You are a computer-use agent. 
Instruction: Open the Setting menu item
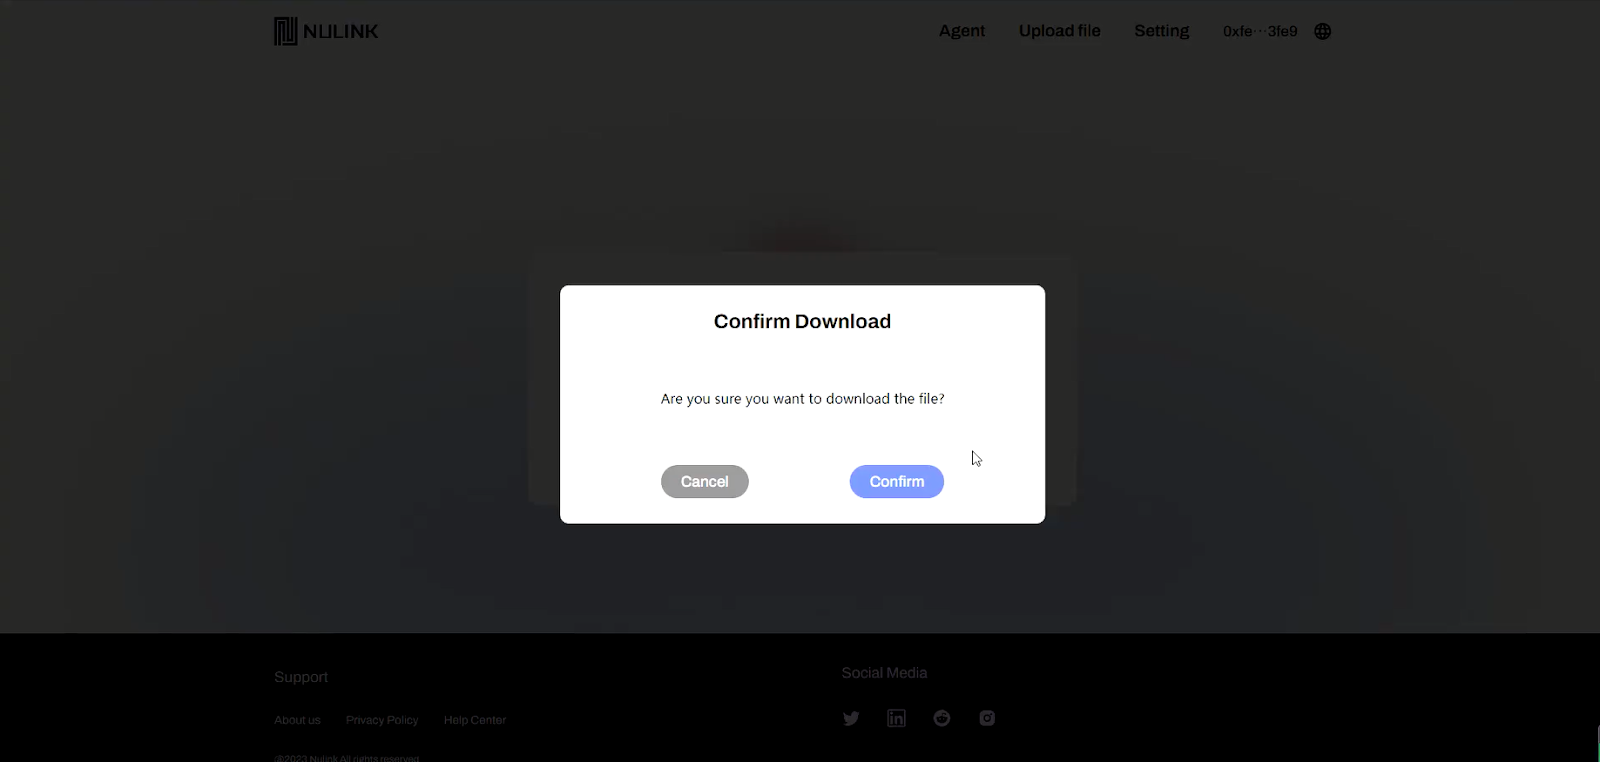click(x=1162, y=31)
